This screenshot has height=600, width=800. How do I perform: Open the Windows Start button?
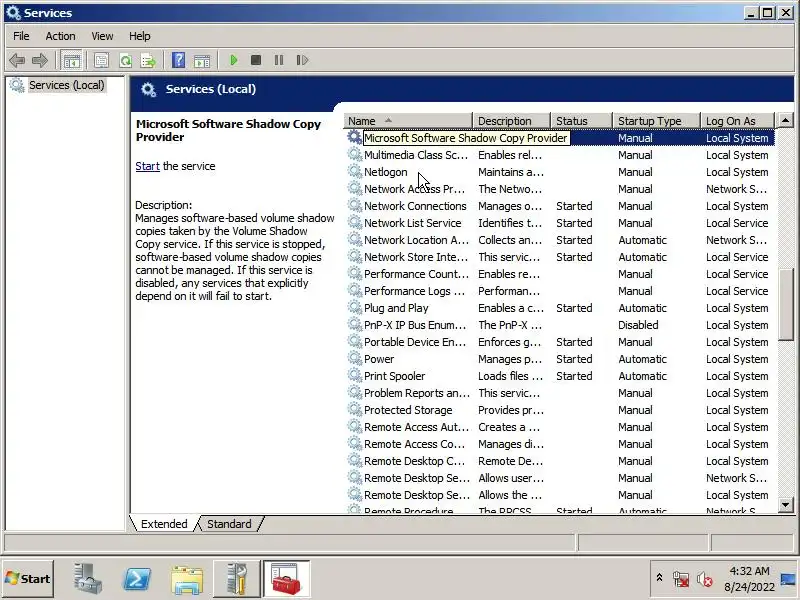28,579
